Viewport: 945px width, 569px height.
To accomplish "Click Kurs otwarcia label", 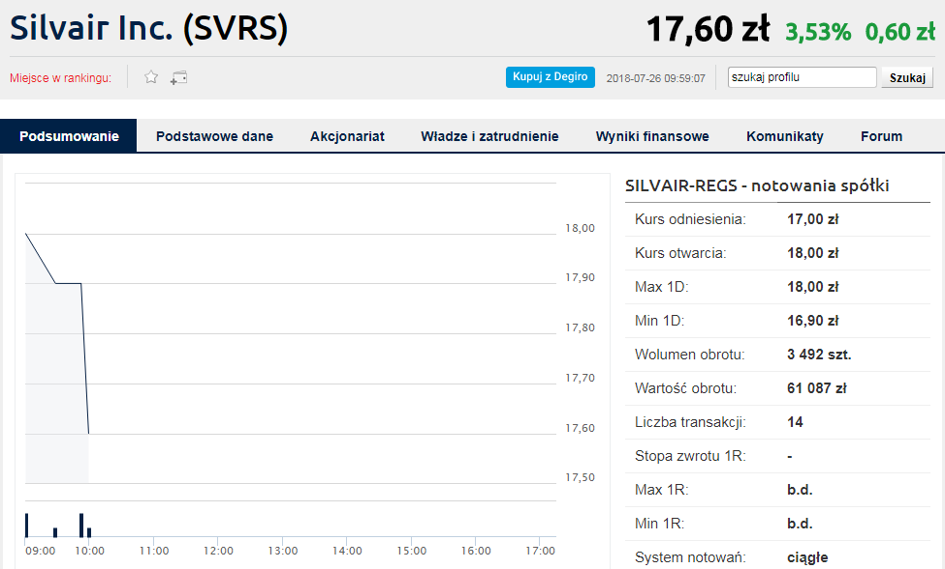I will tap(680, 253).
